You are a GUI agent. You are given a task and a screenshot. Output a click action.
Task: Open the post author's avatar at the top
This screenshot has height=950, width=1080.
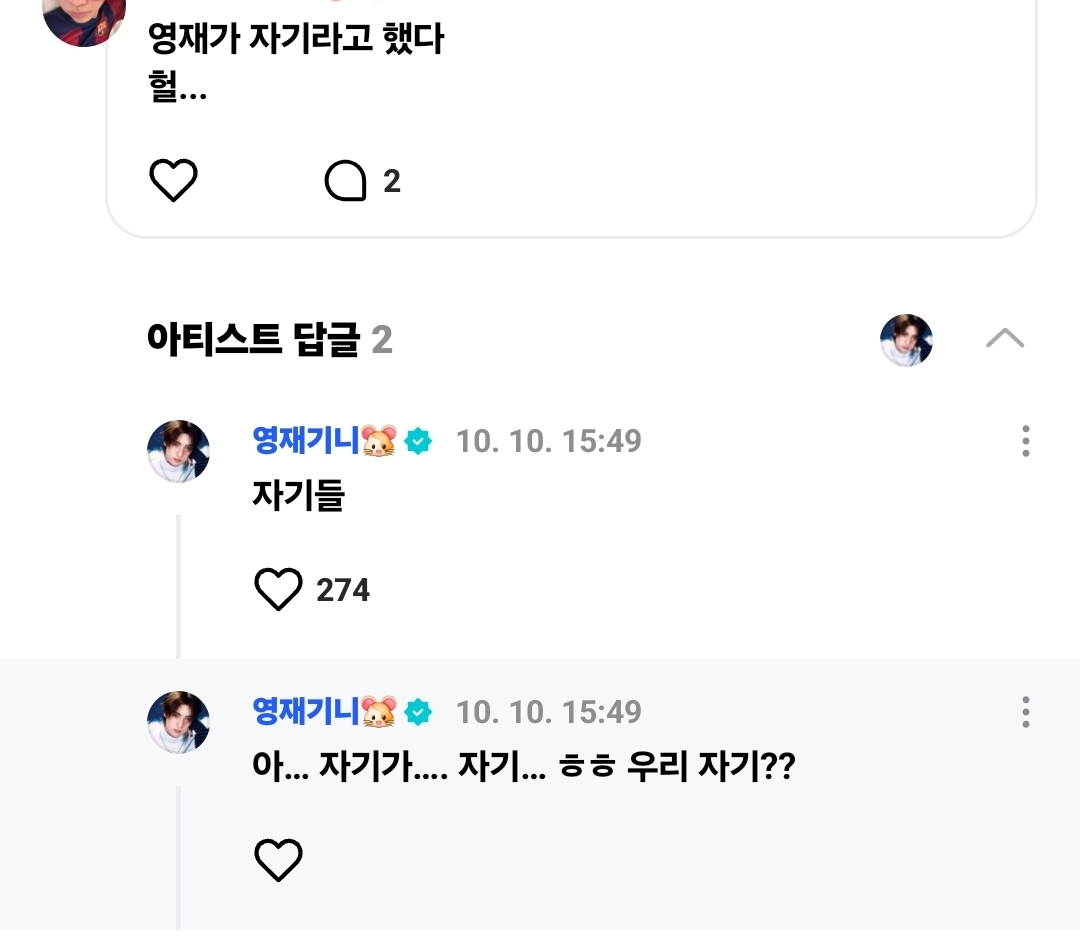[x=85, y=20]
